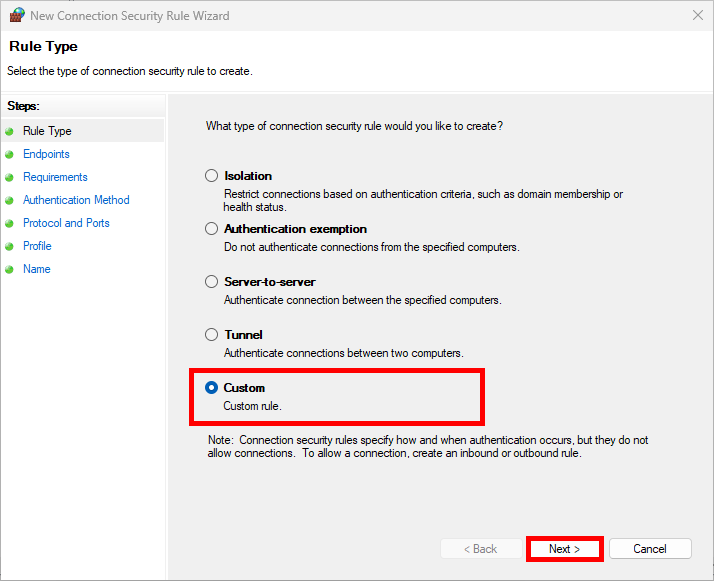
Task: Click 'Authenticate connections between two computers.' text
Action: pos(344,353)
